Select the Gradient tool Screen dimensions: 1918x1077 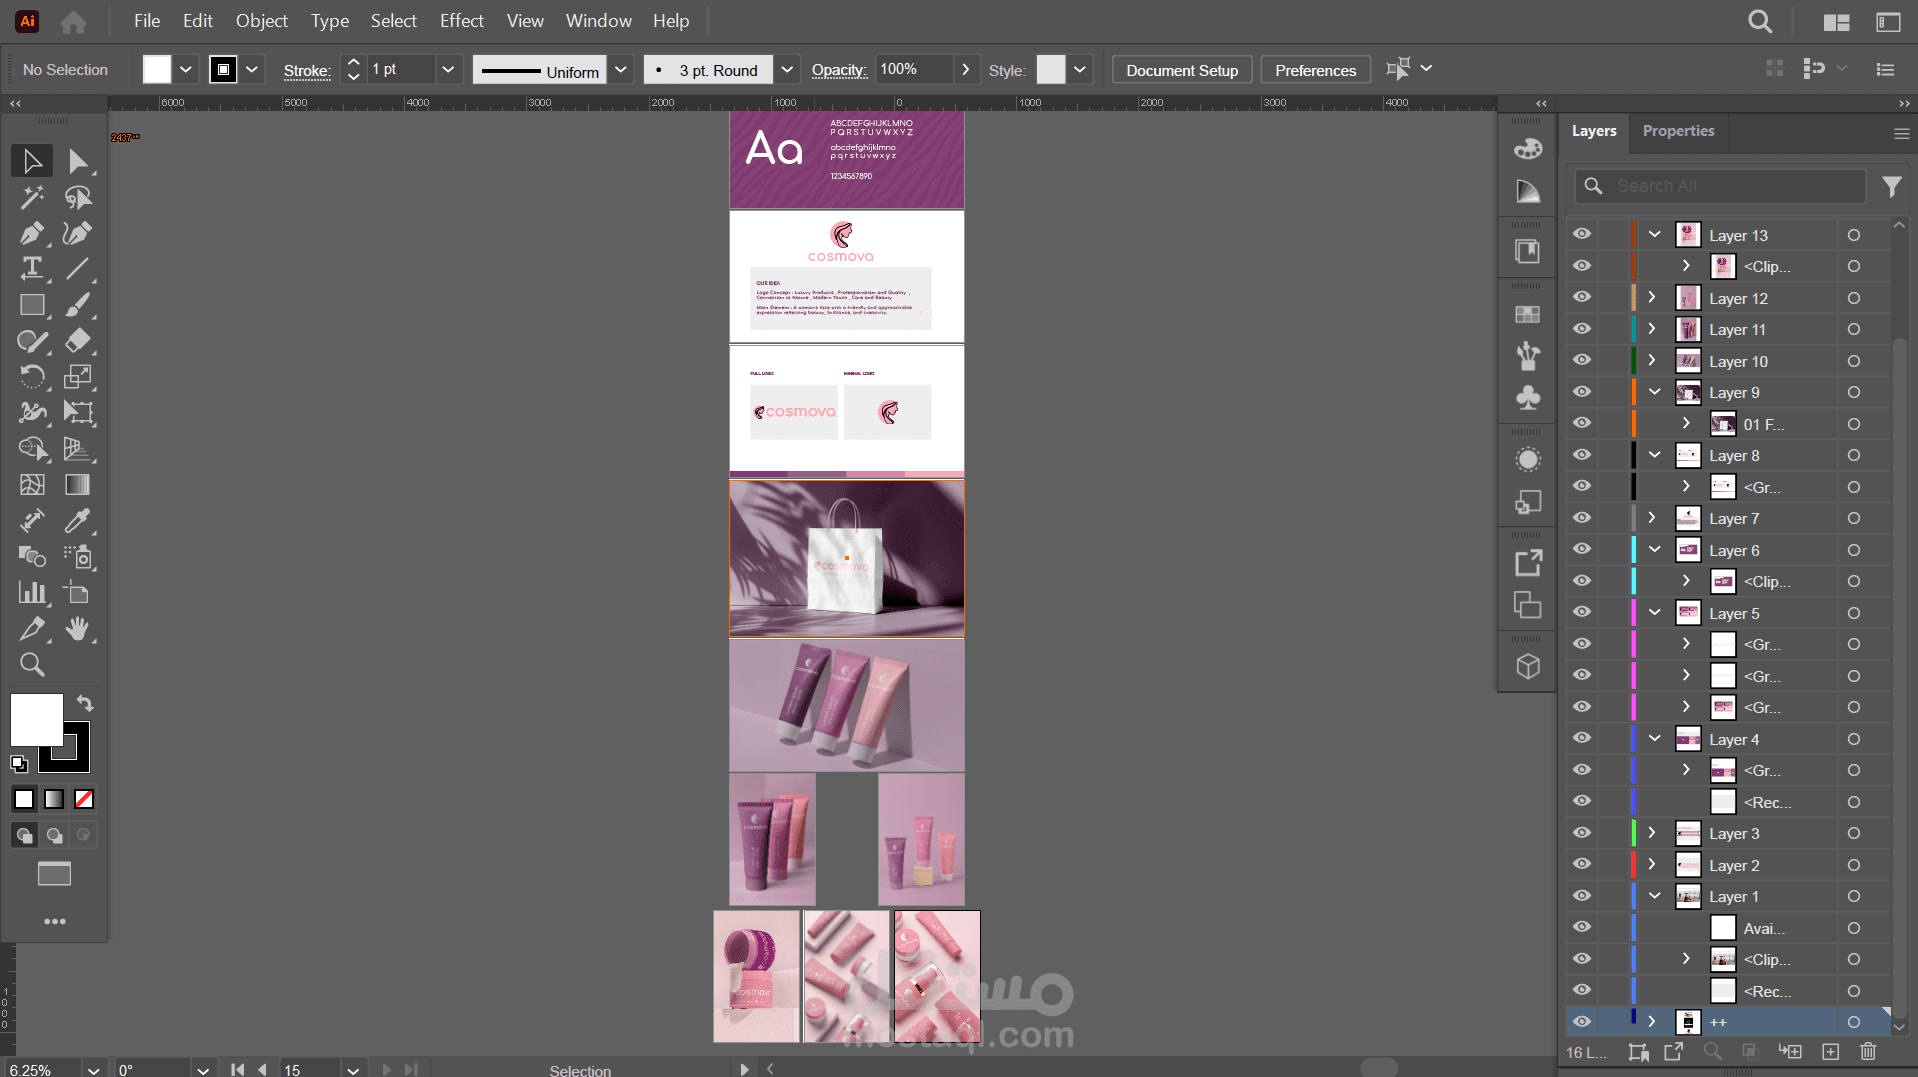[78, 485]
